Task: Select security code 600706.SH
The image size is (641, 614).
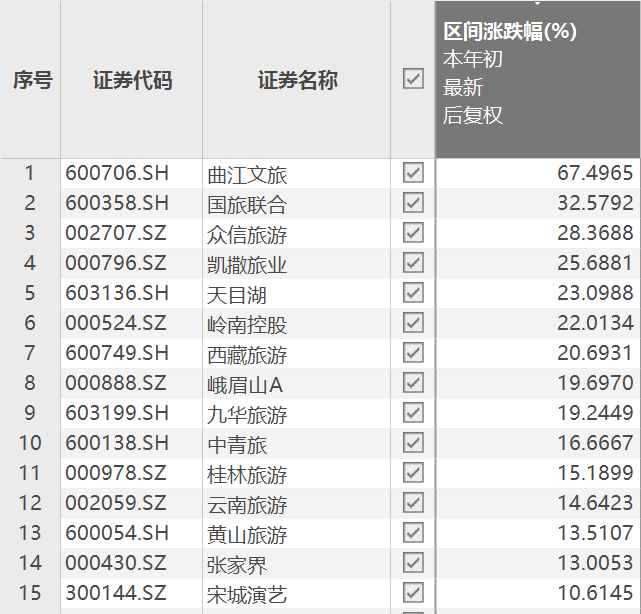Action: pyautogui.click(x=117, y=173)
